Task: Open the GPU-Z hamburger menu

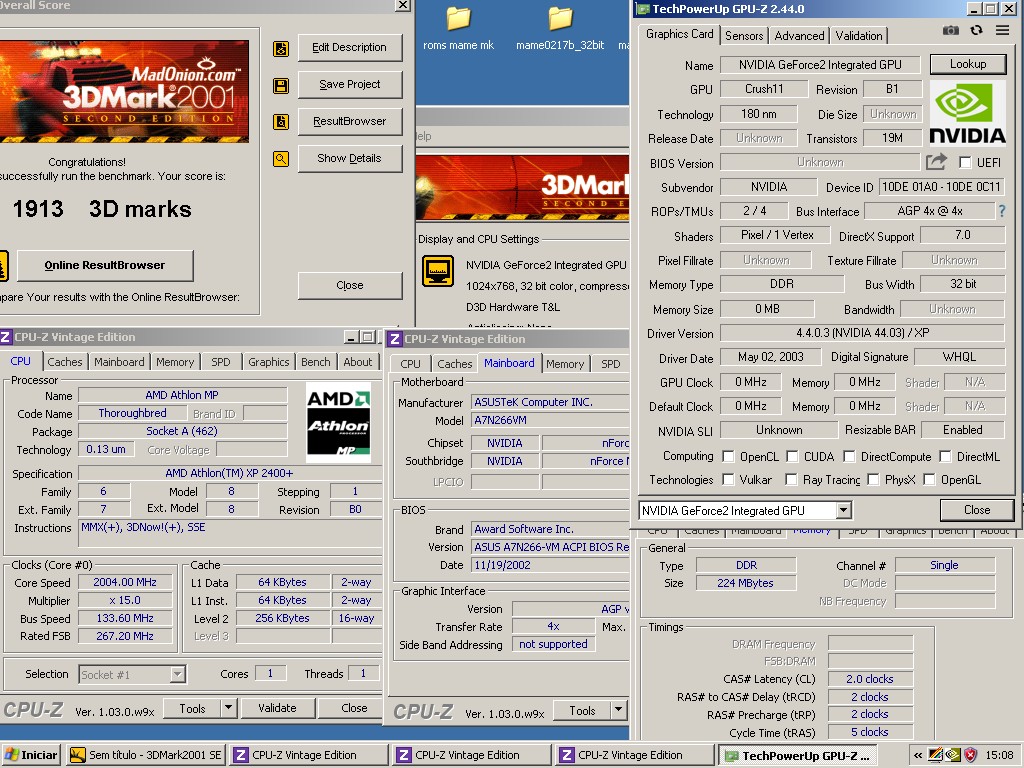Action: (x=1002, y=31)
